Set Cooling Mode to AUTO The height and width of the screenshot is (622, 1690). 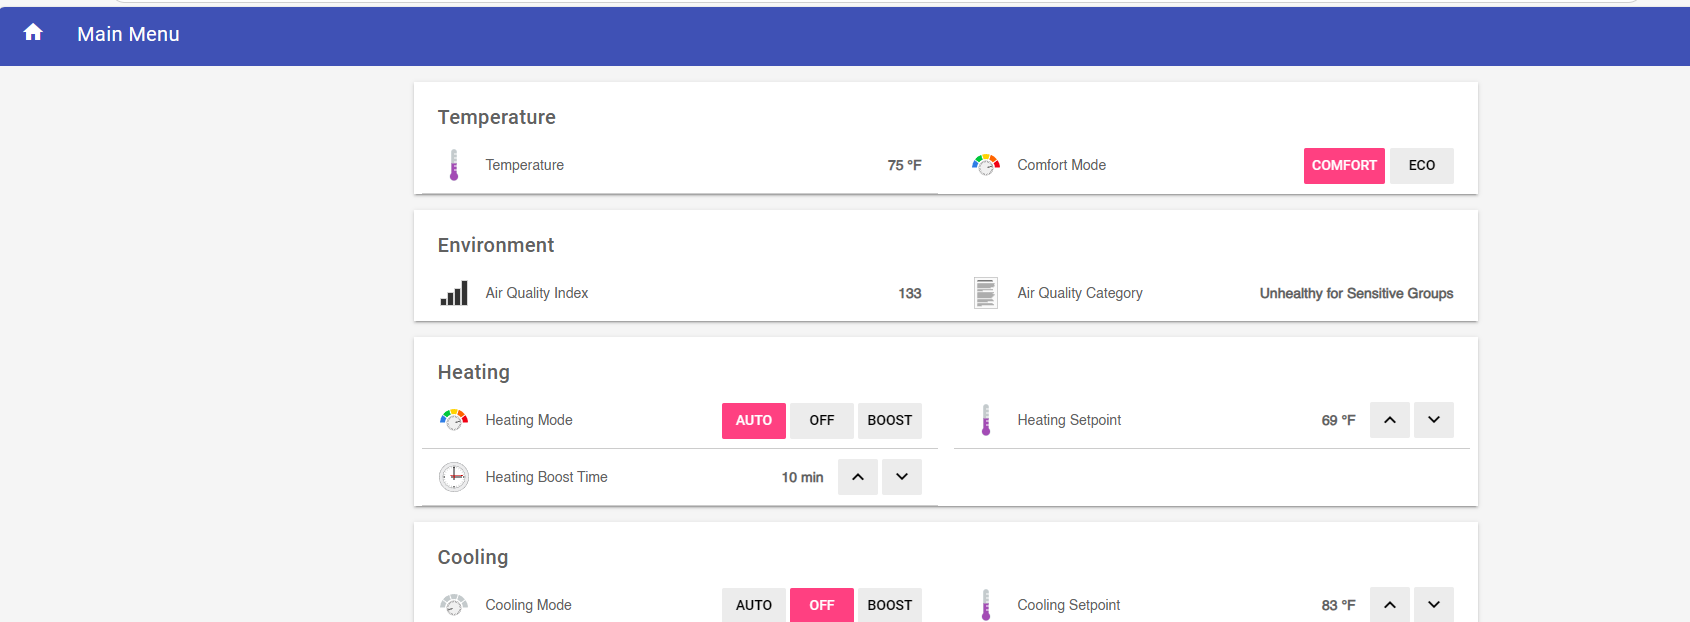click(753, 605)
